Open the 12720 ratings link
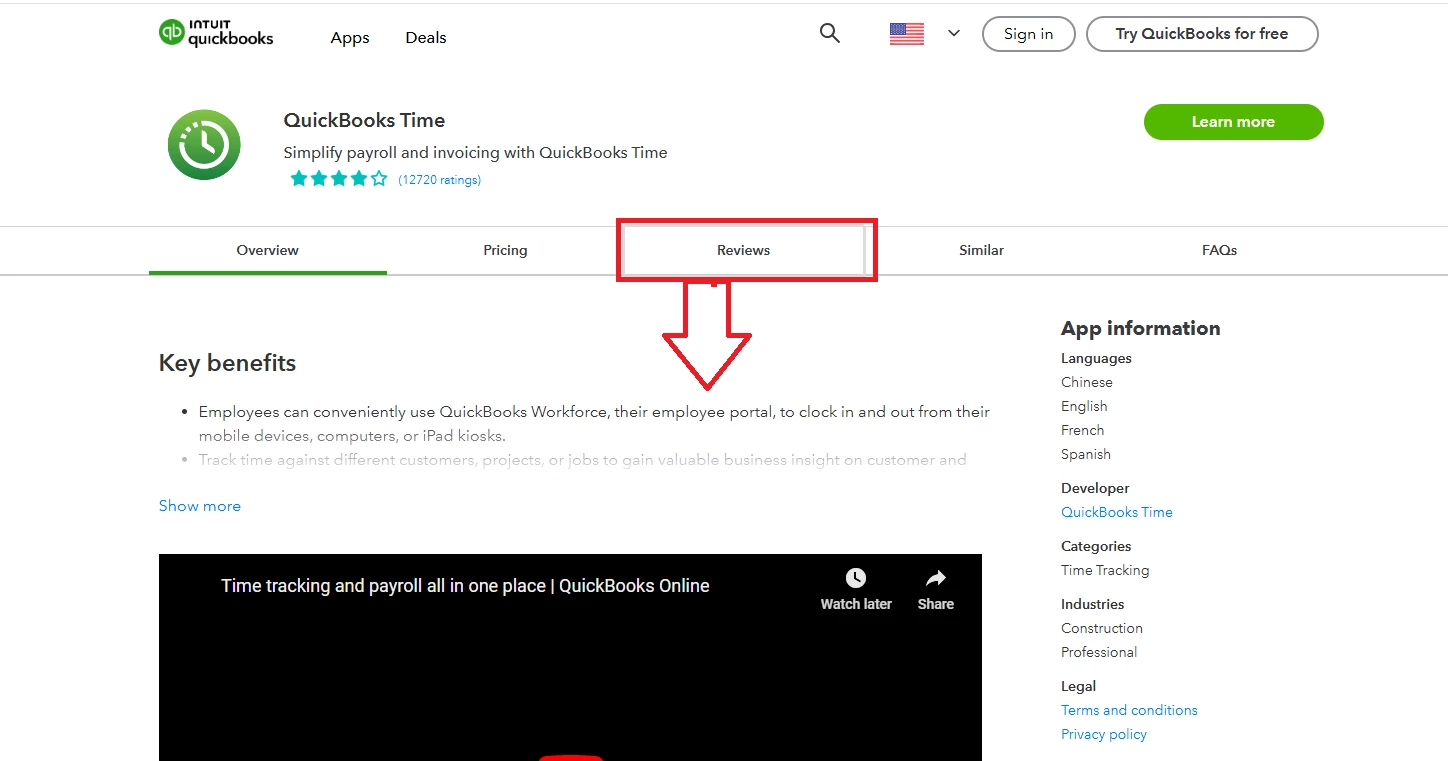 [x=439, y=180]
